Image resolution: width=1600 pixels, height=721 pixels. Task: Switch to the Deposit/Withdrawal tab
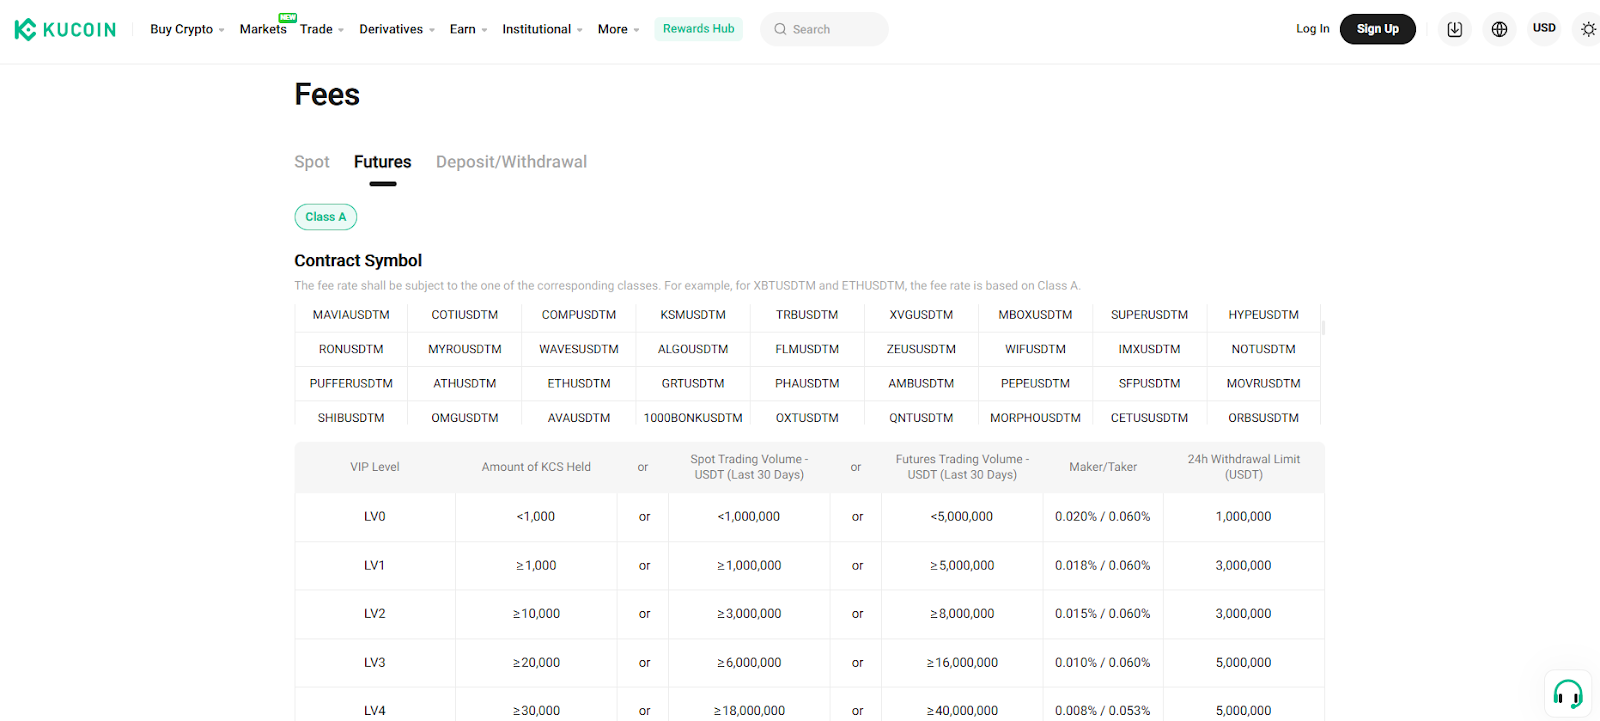(511, 162)
